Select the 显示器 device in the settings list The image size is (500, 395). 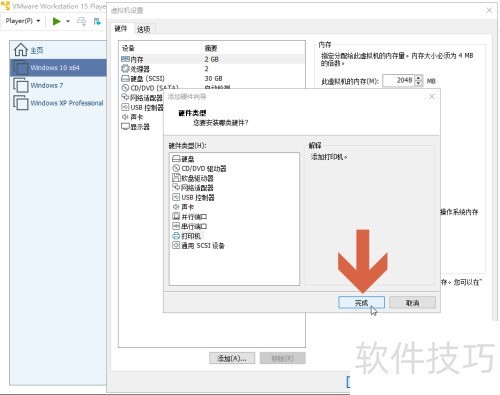click(135, 127)
